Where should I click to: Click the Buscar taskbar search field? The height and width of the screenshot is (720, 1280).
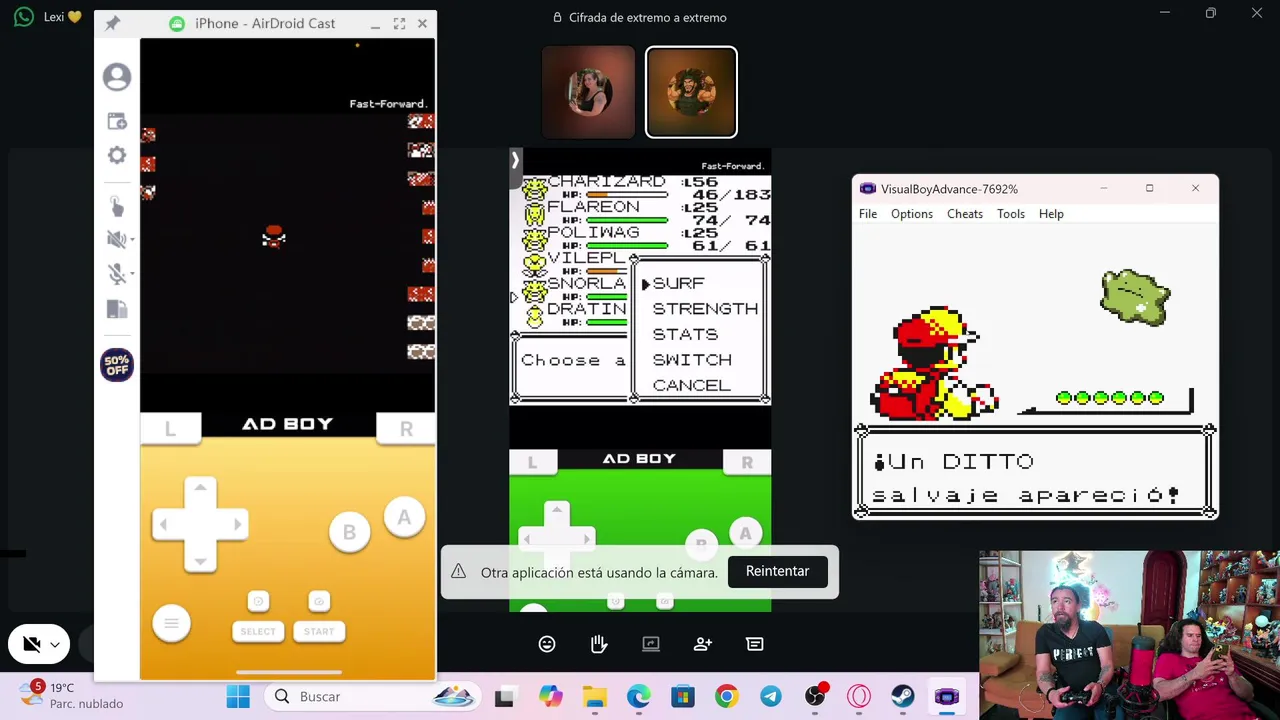coord(372,697)
